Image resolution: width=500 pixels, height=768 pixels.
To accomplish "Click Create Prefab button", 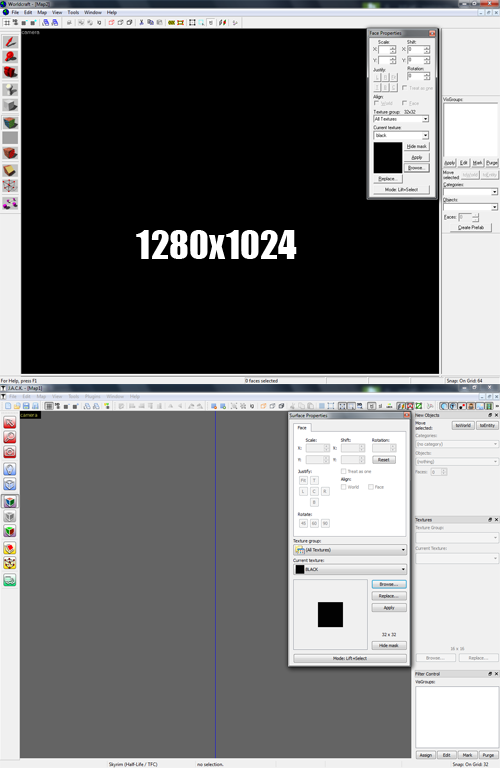I will [471, 227].
